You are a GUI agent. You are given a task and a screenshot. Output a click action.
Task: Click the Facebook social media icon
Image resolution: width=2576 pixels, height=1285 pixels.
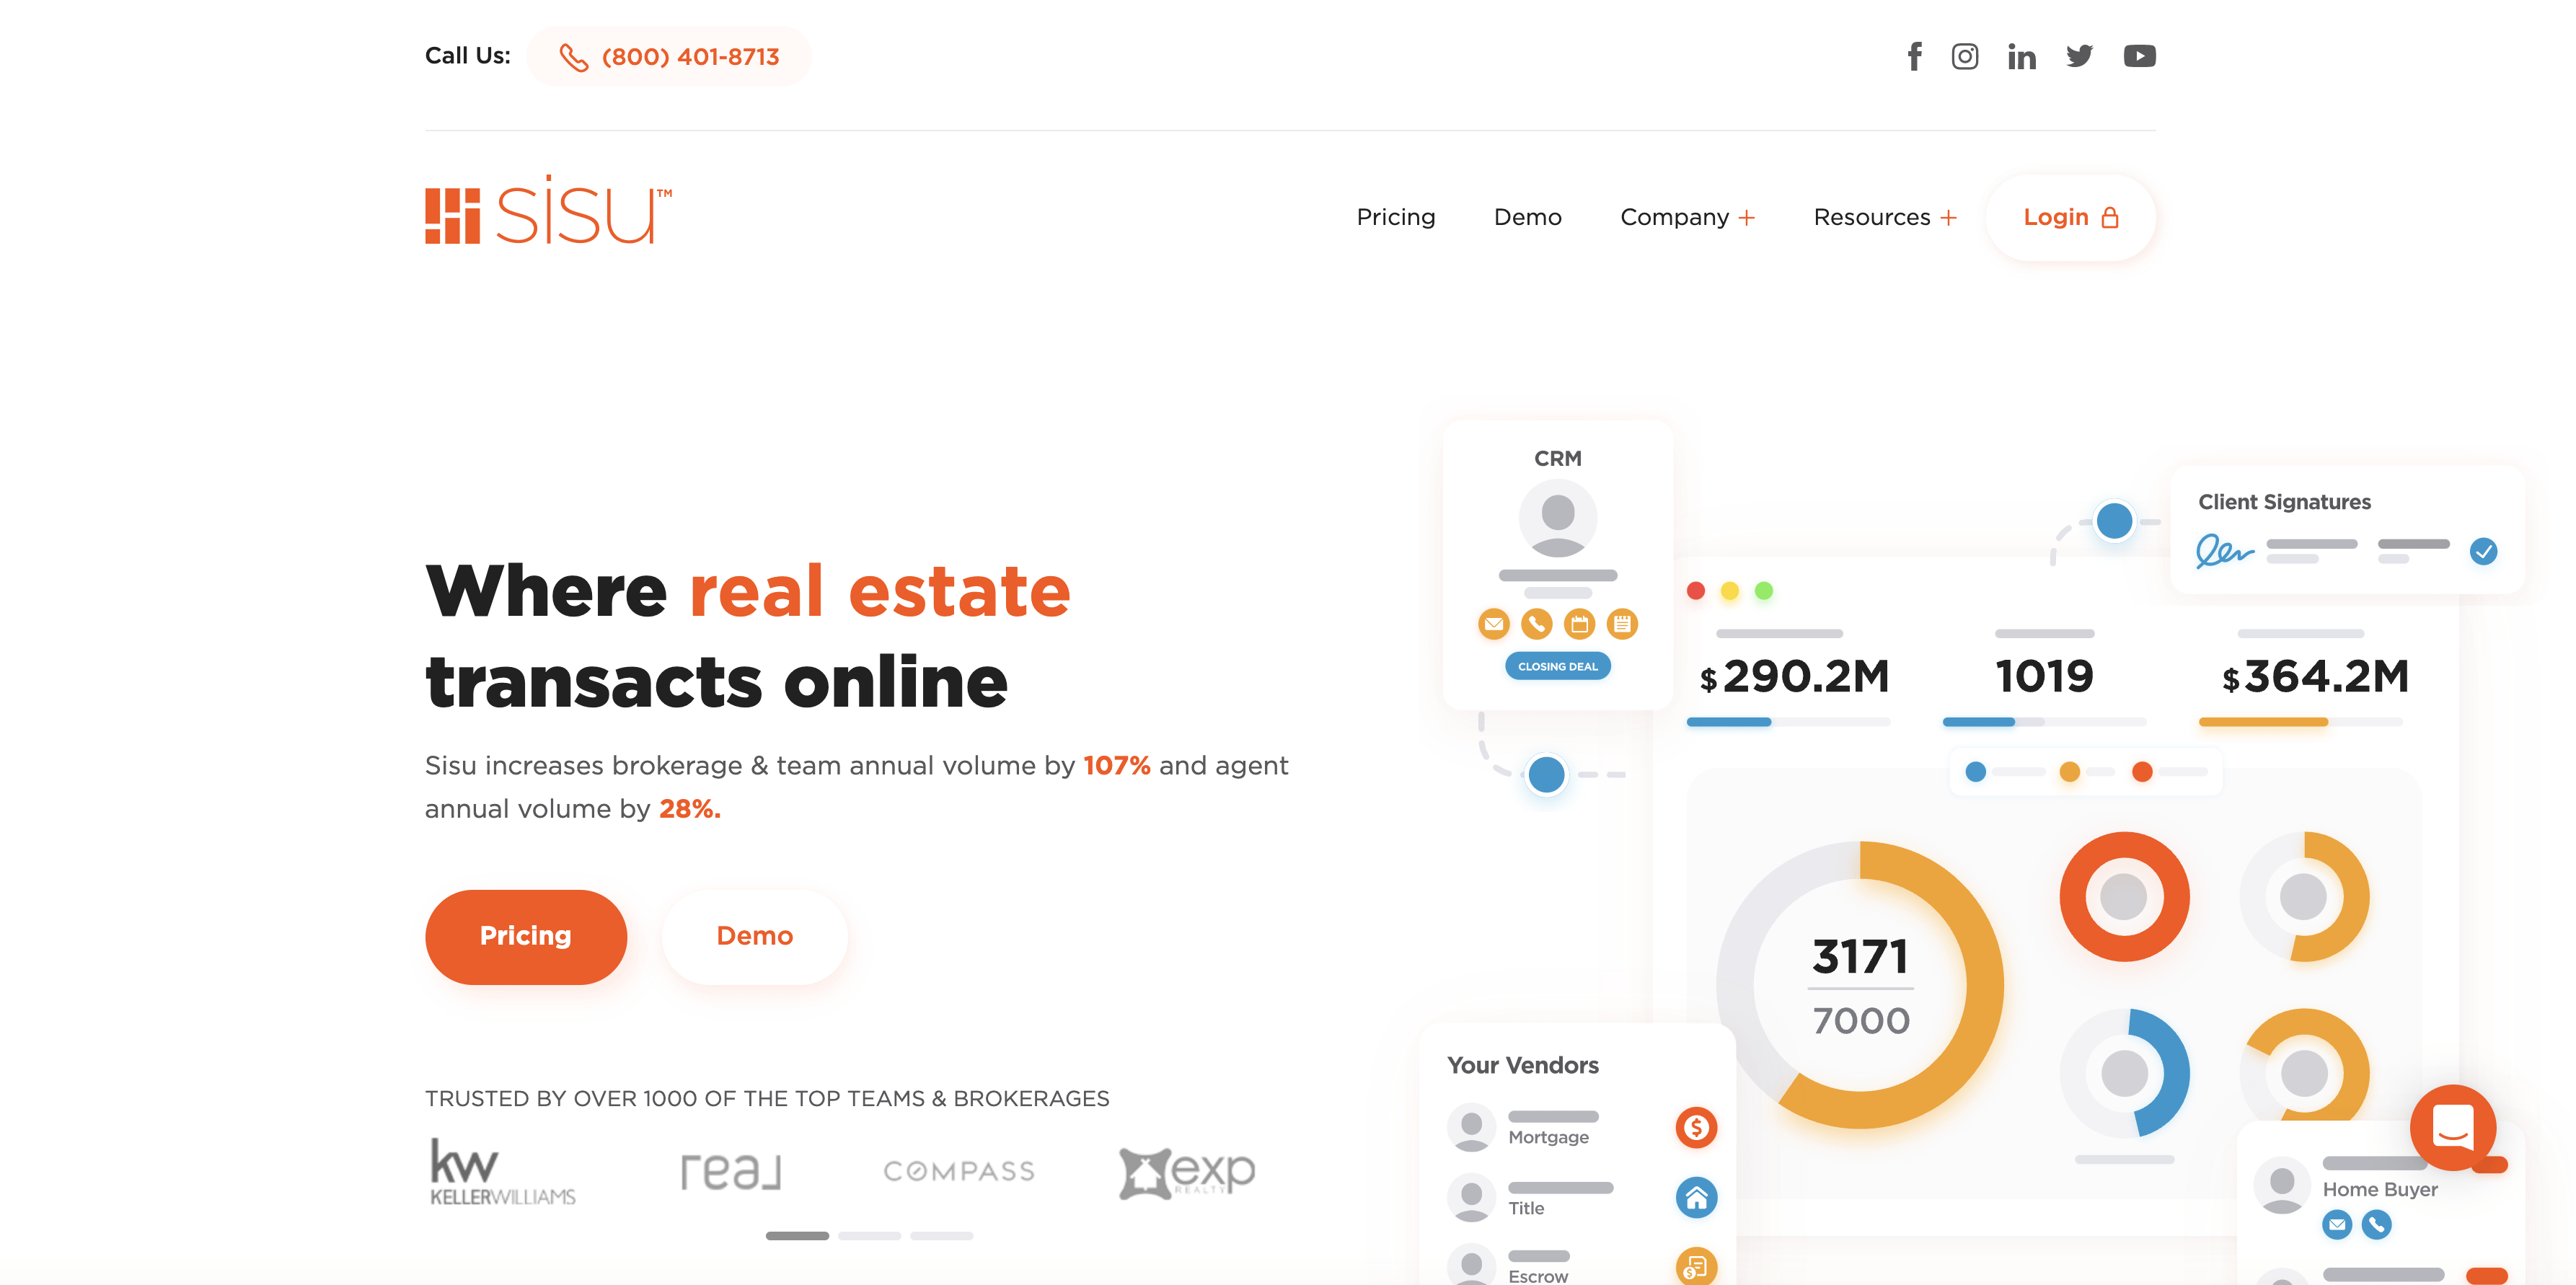pyautogui.click(x=1910, y=54)
